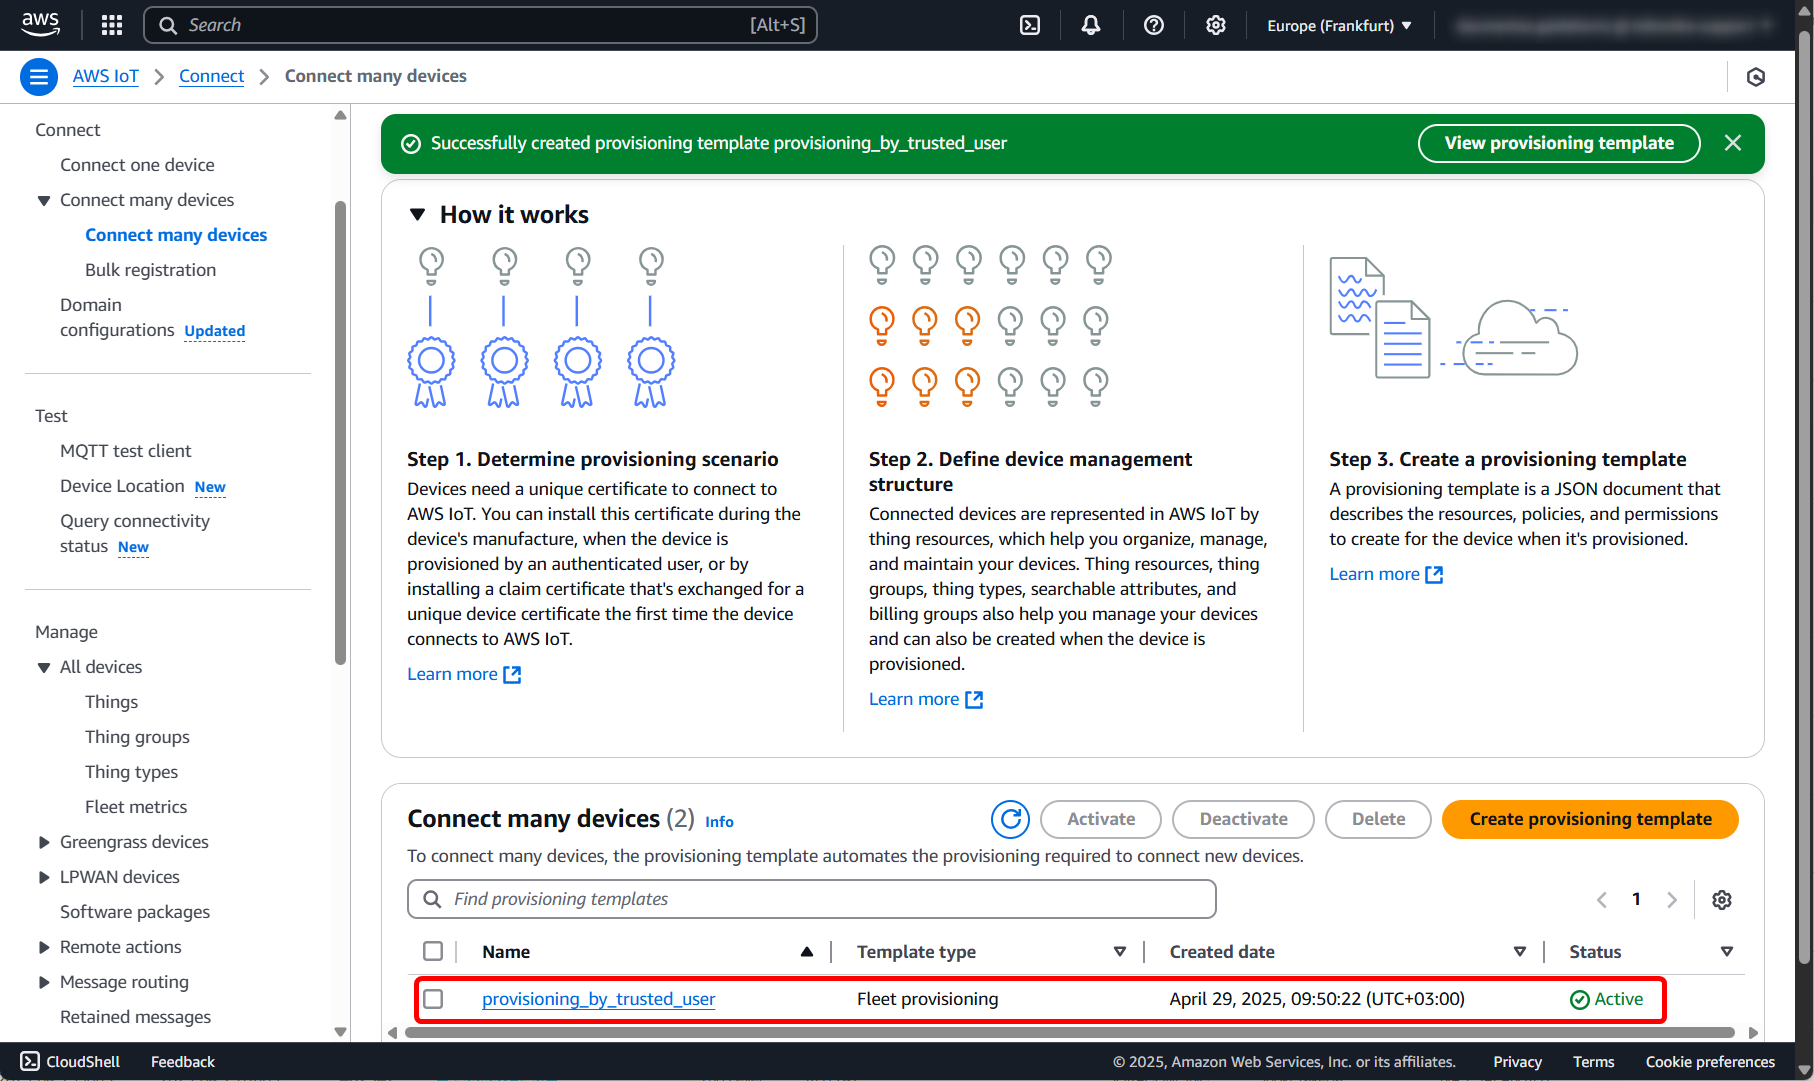
Task: Open the notifications bell
Action: coord(1091,25)
